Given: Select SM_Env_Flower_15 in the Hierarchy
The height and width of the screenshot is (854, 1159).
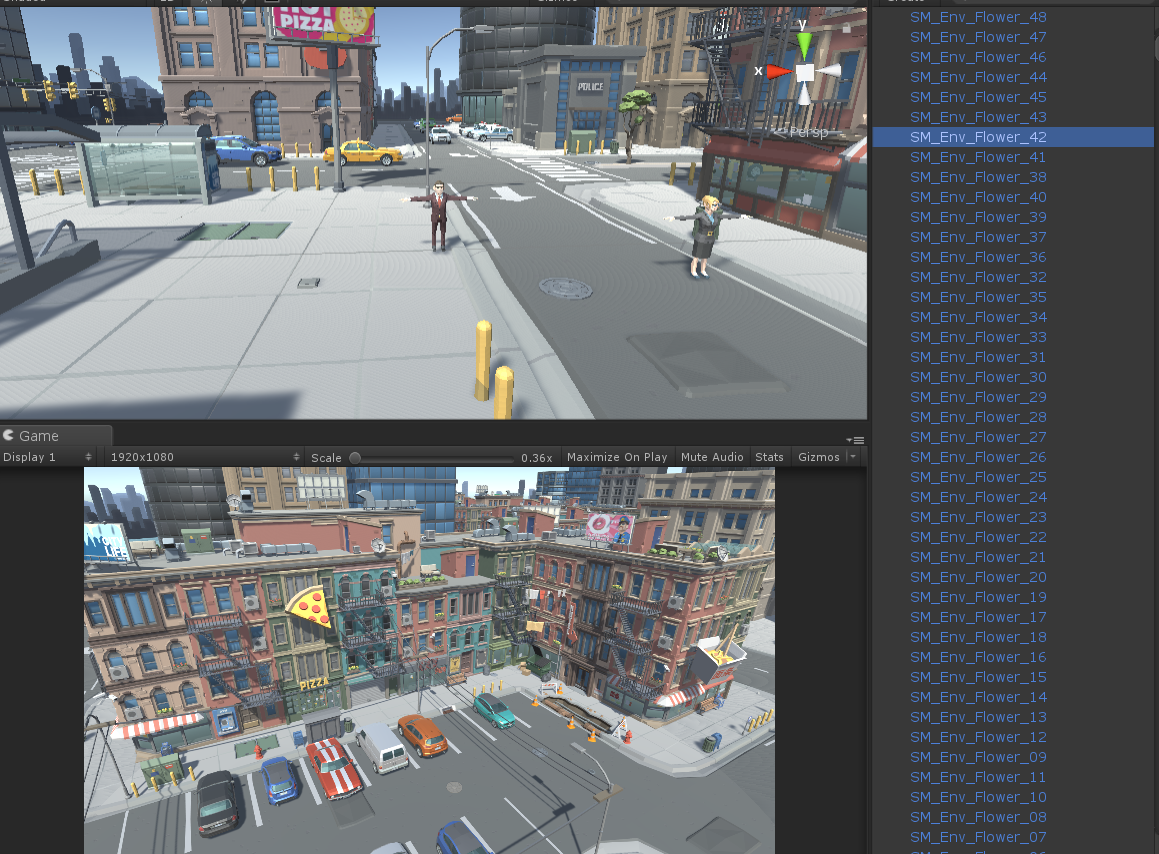Looking at the screenshot, I should tap(1013, 676).
